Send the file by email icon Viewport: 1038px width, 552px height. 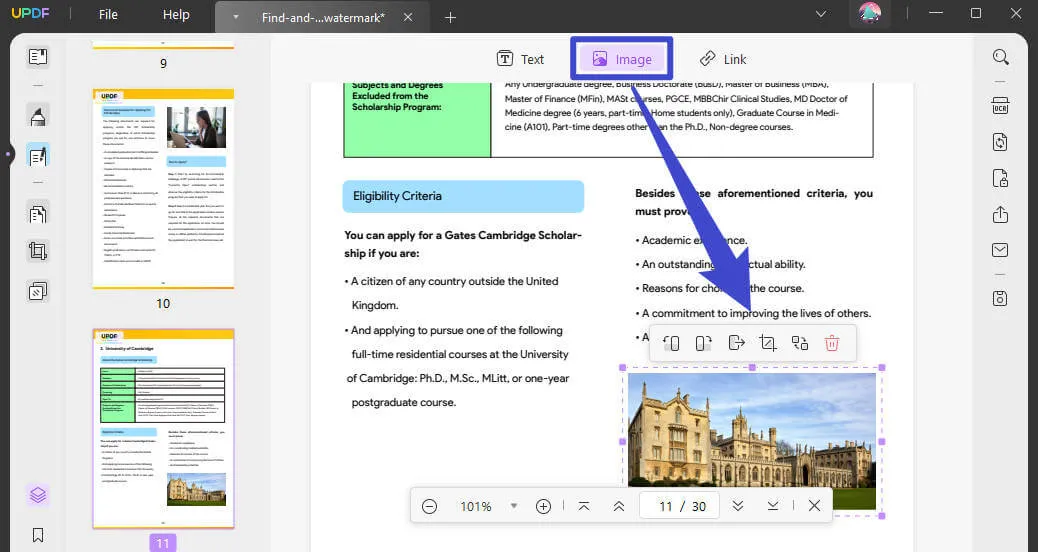(x=1000, y=250)
